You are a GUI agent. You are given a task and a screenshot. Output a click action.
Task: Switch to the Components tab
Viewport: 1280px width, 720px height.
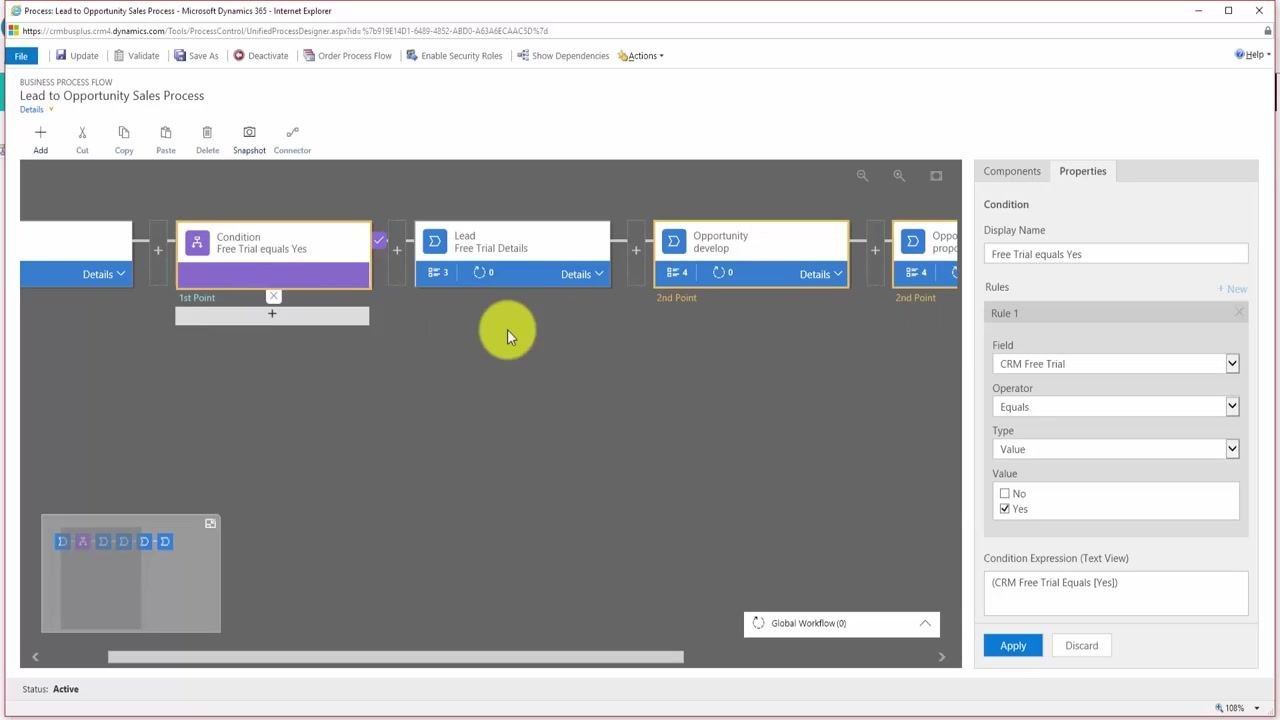point(1012,171)
